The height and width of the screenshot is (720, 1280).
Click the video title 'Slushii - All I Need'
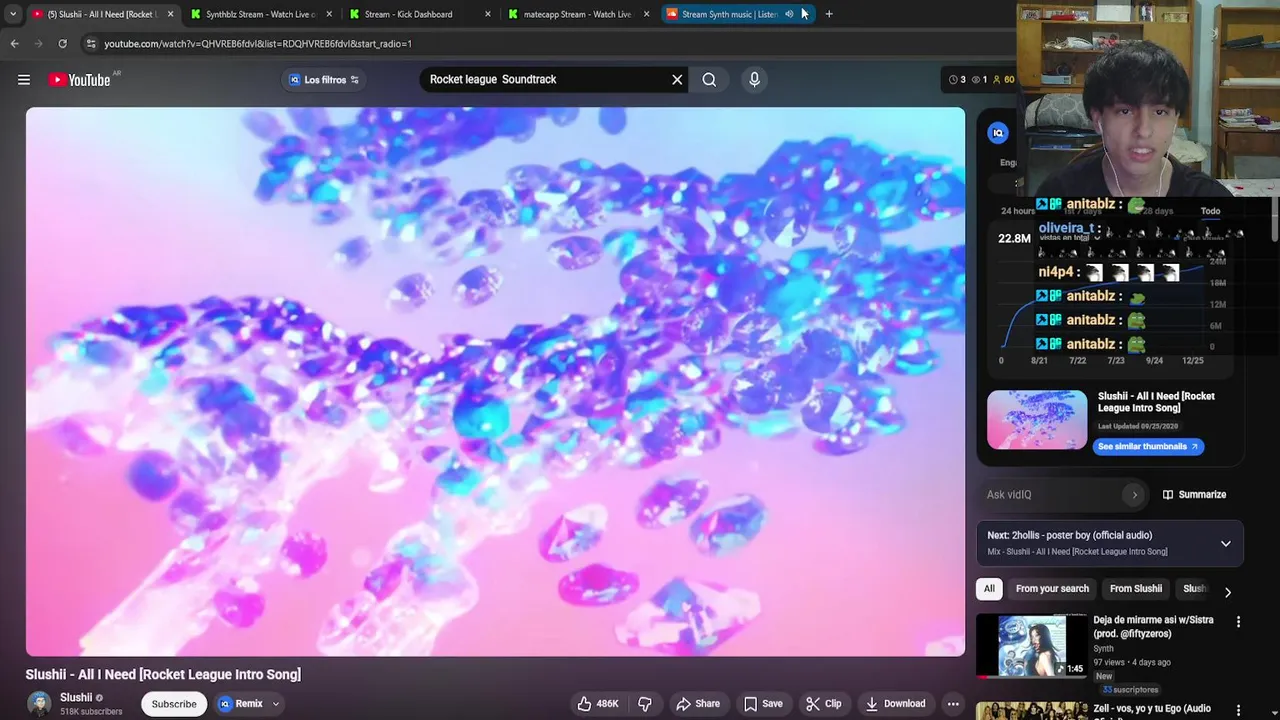point(163,675)
